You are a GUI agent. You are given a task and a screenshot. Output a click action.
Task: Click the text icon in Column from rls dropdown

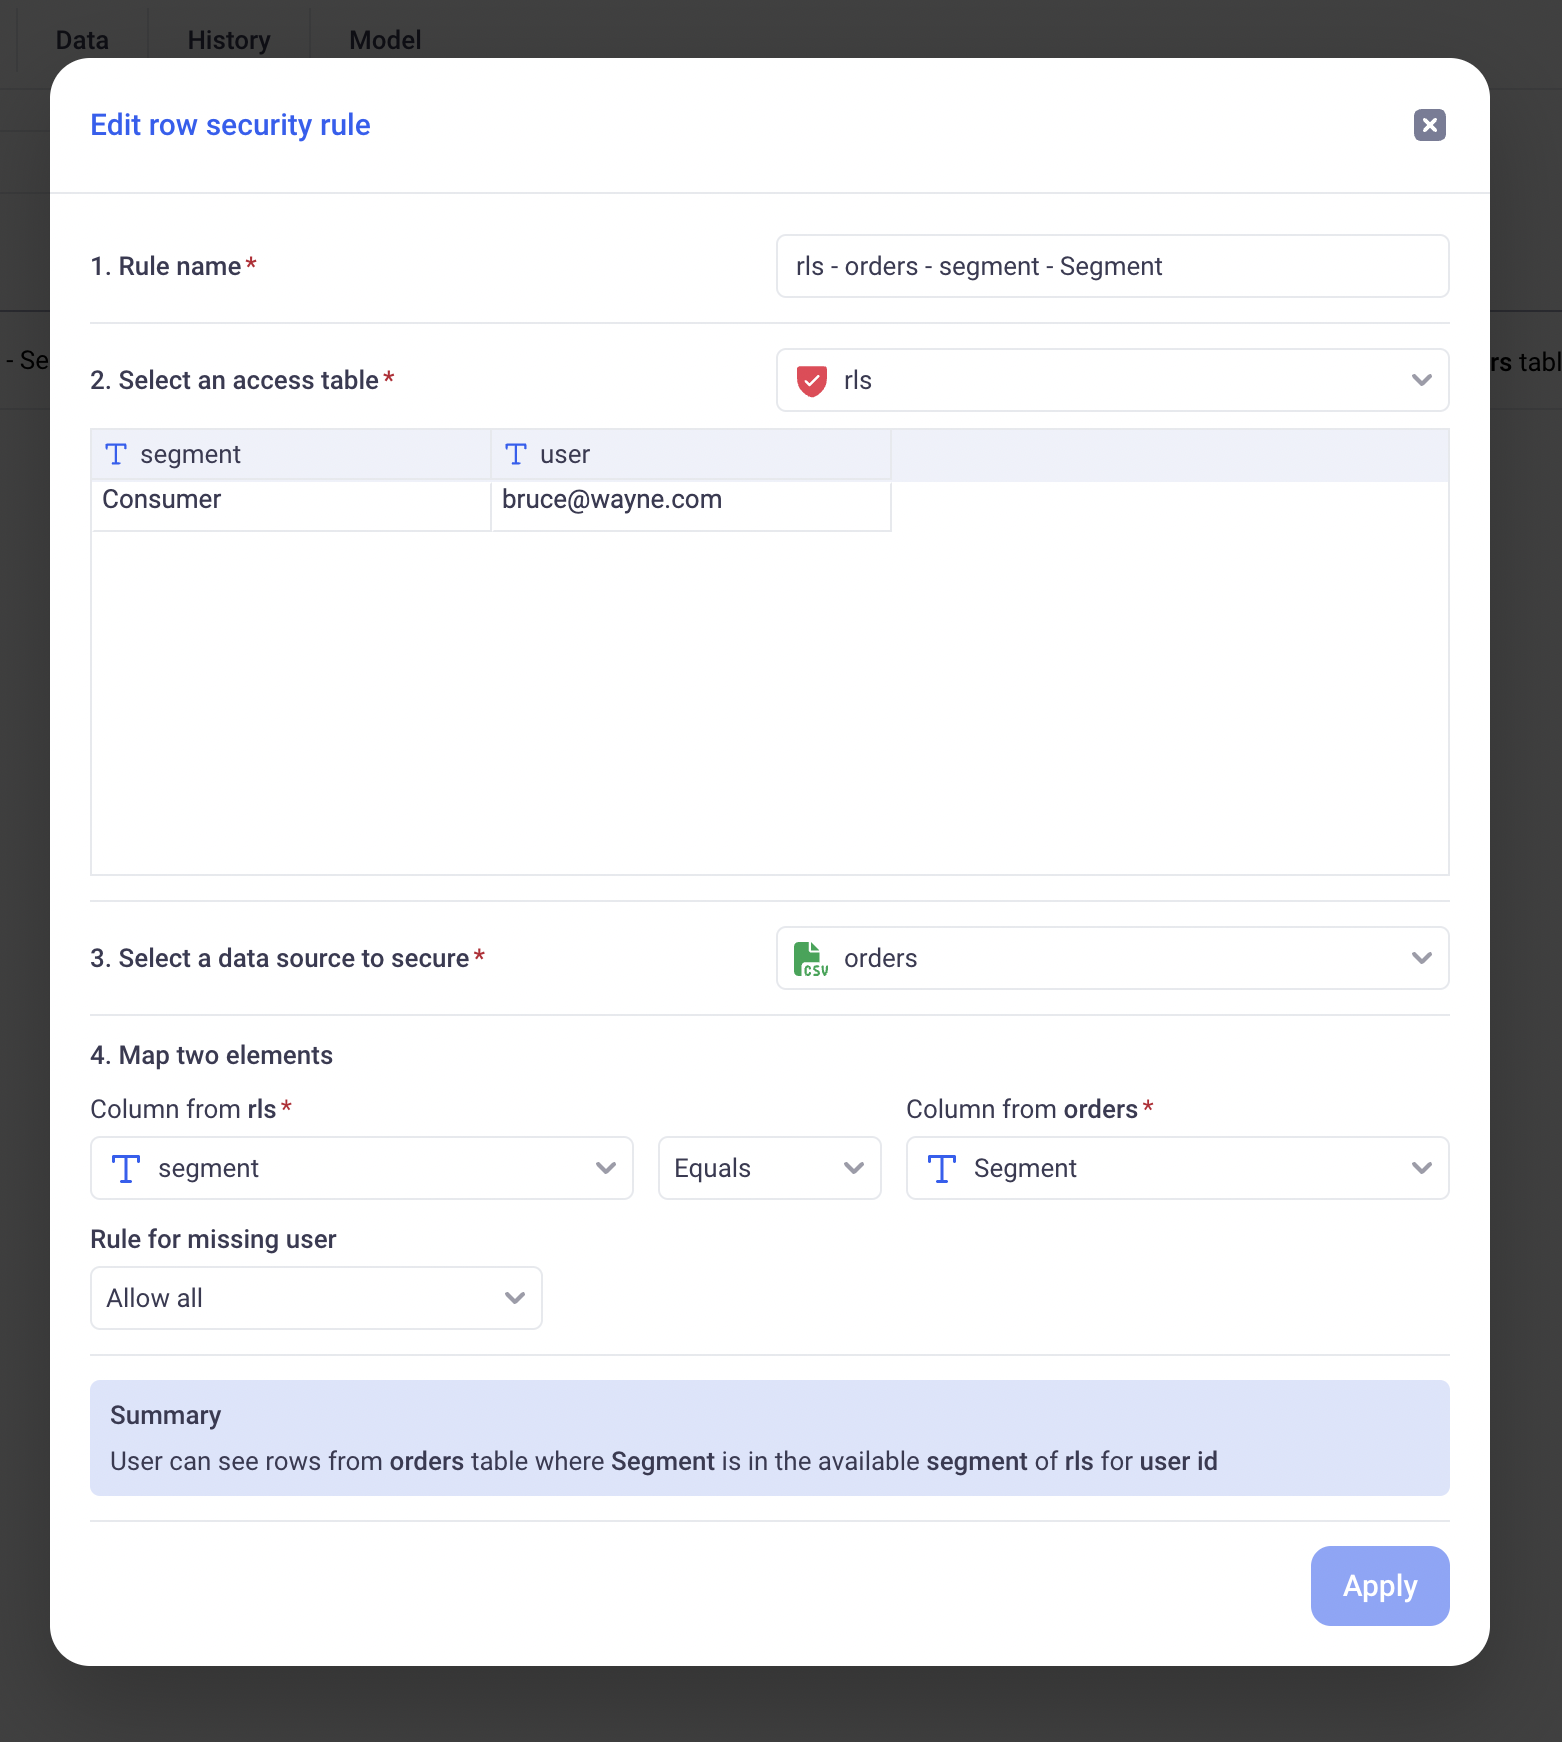point(126,1169)
